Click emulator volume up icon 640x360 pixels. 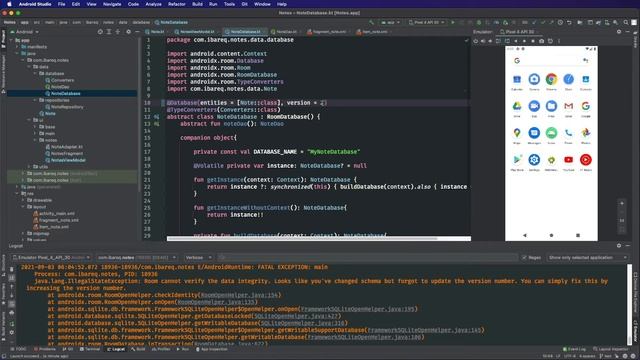coord(483,41)
